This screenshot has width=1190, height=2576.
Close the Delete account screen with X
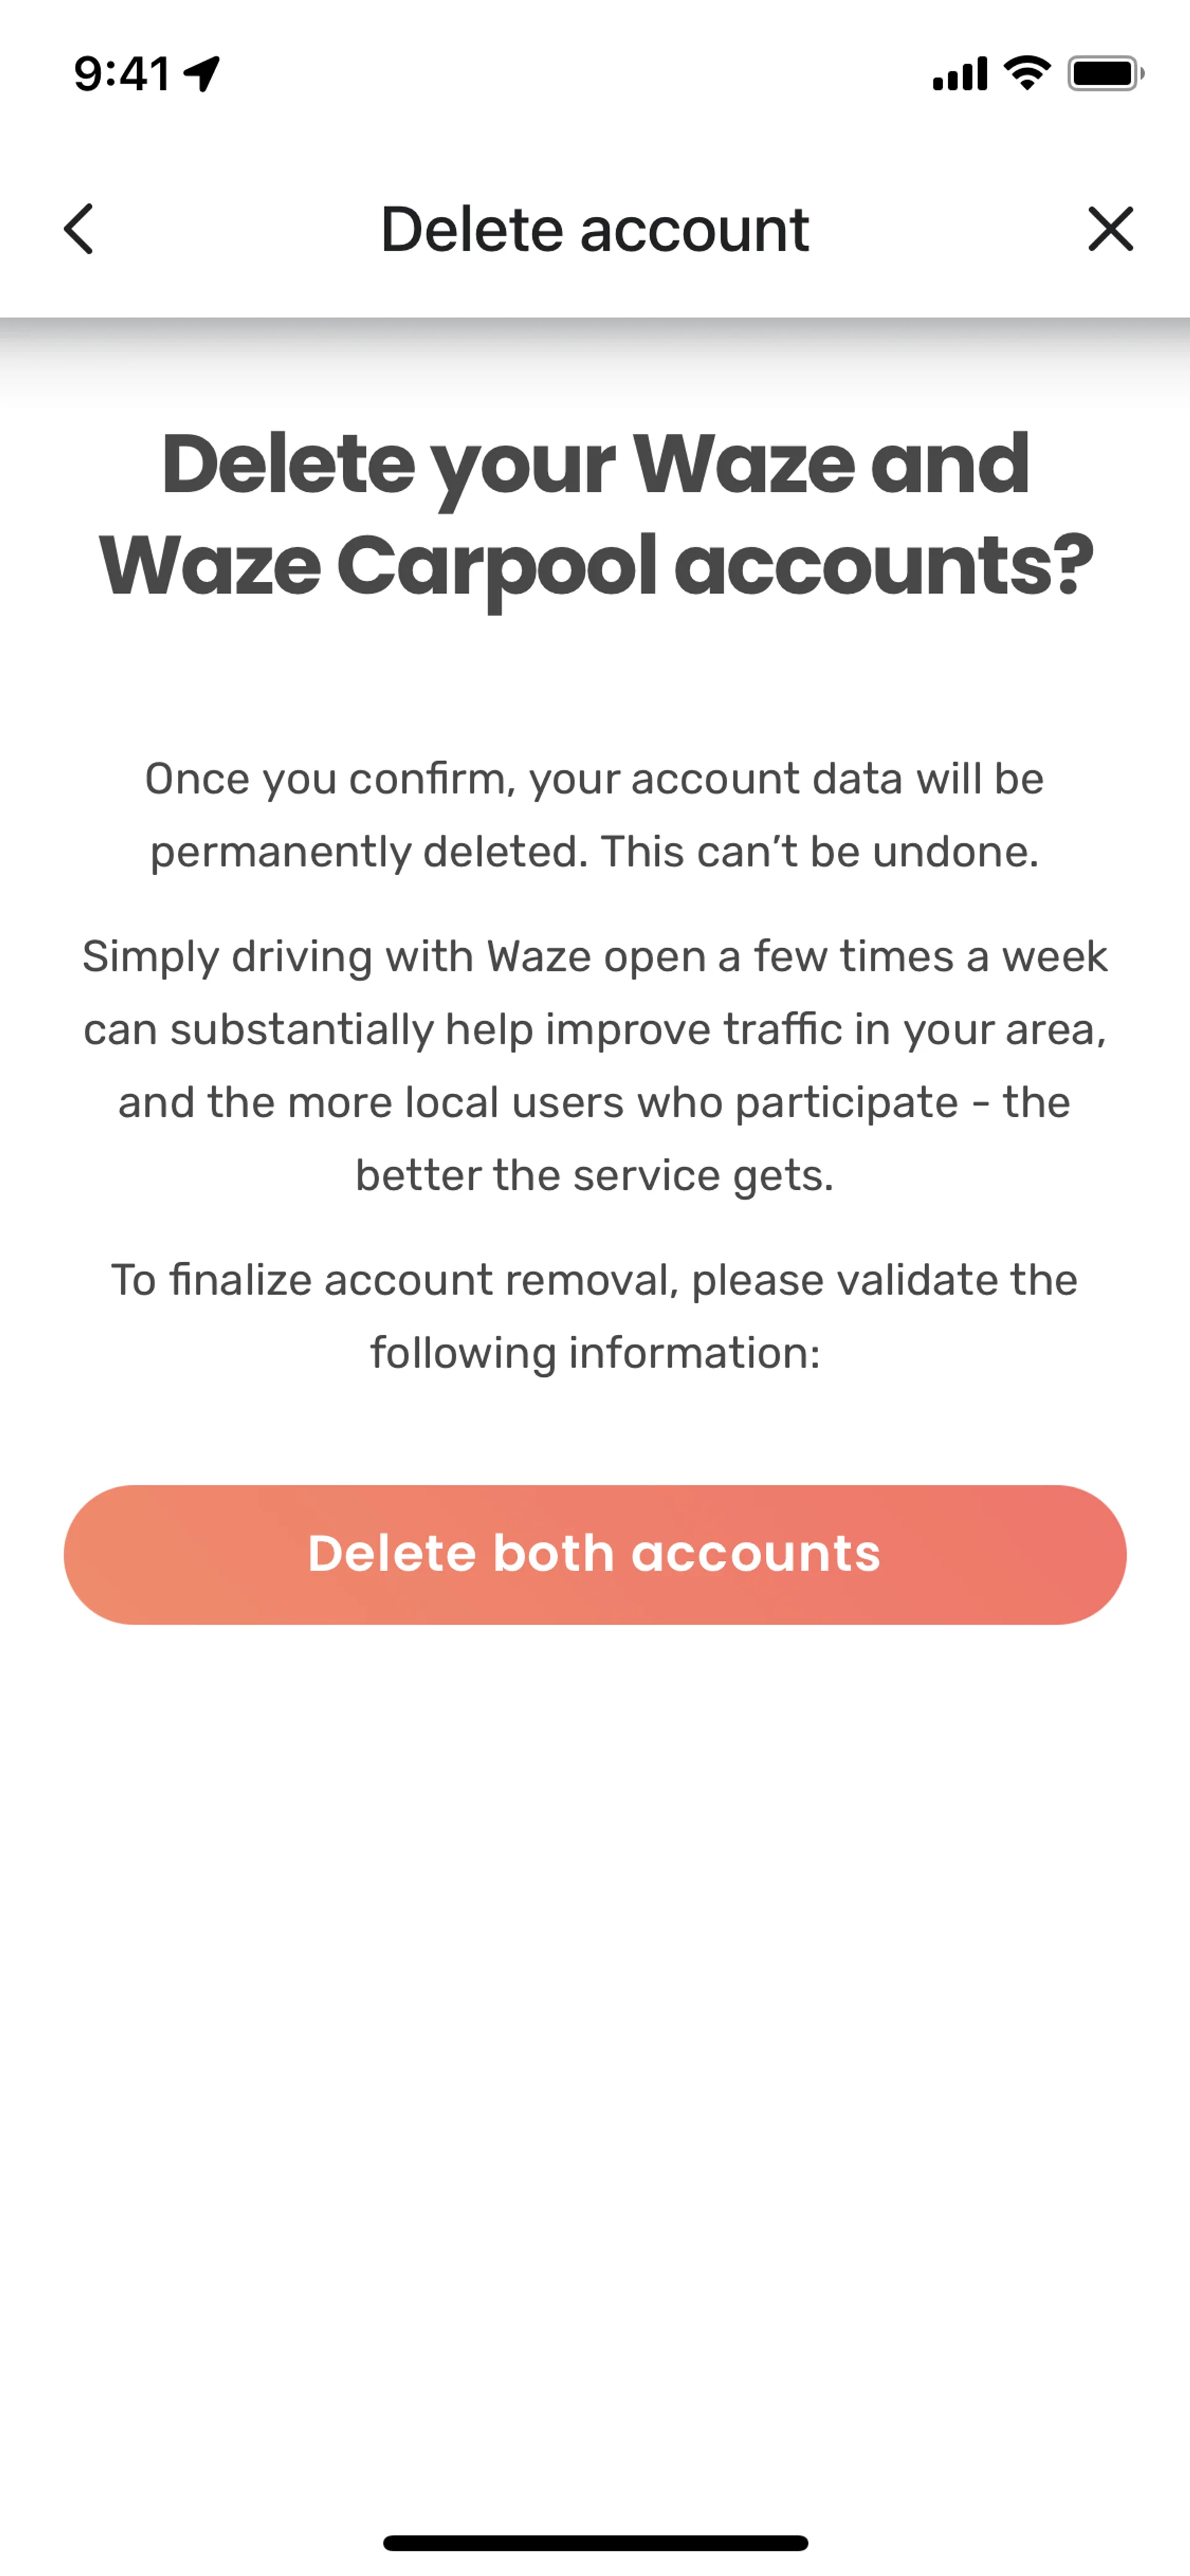coord(1110,229)
